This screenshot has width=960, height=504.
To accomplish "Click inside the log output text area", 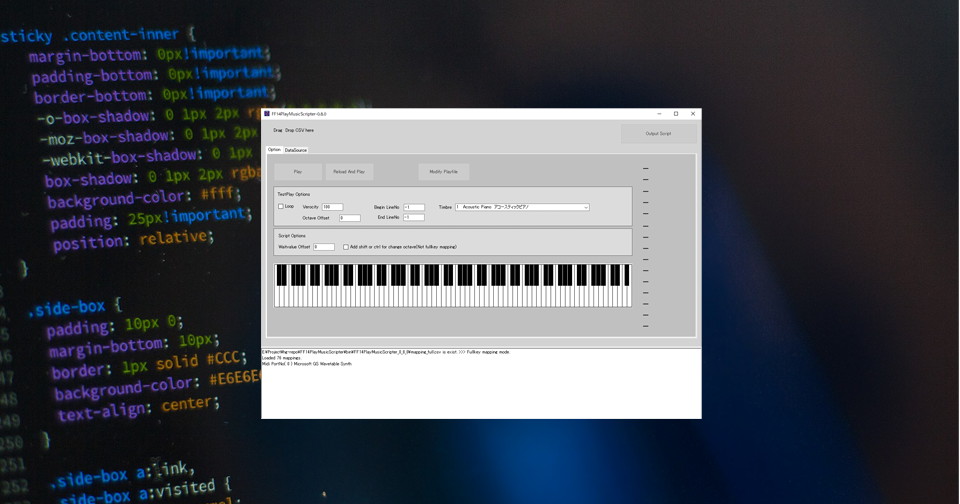I will (x=480, y=390).
